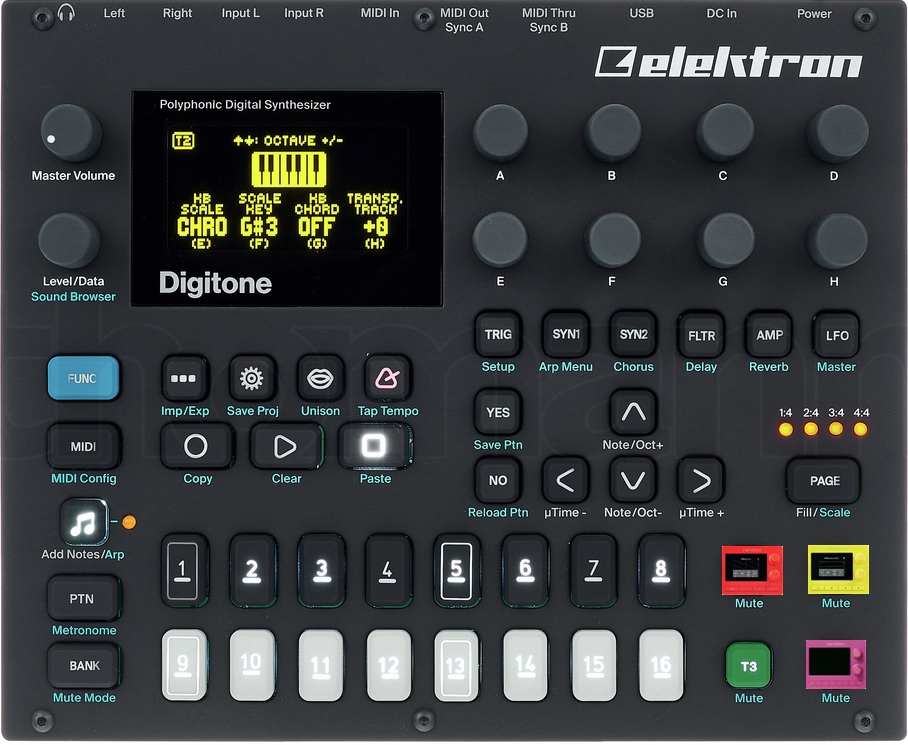Click the 1:4 page LED indicator

pos(785,429)
